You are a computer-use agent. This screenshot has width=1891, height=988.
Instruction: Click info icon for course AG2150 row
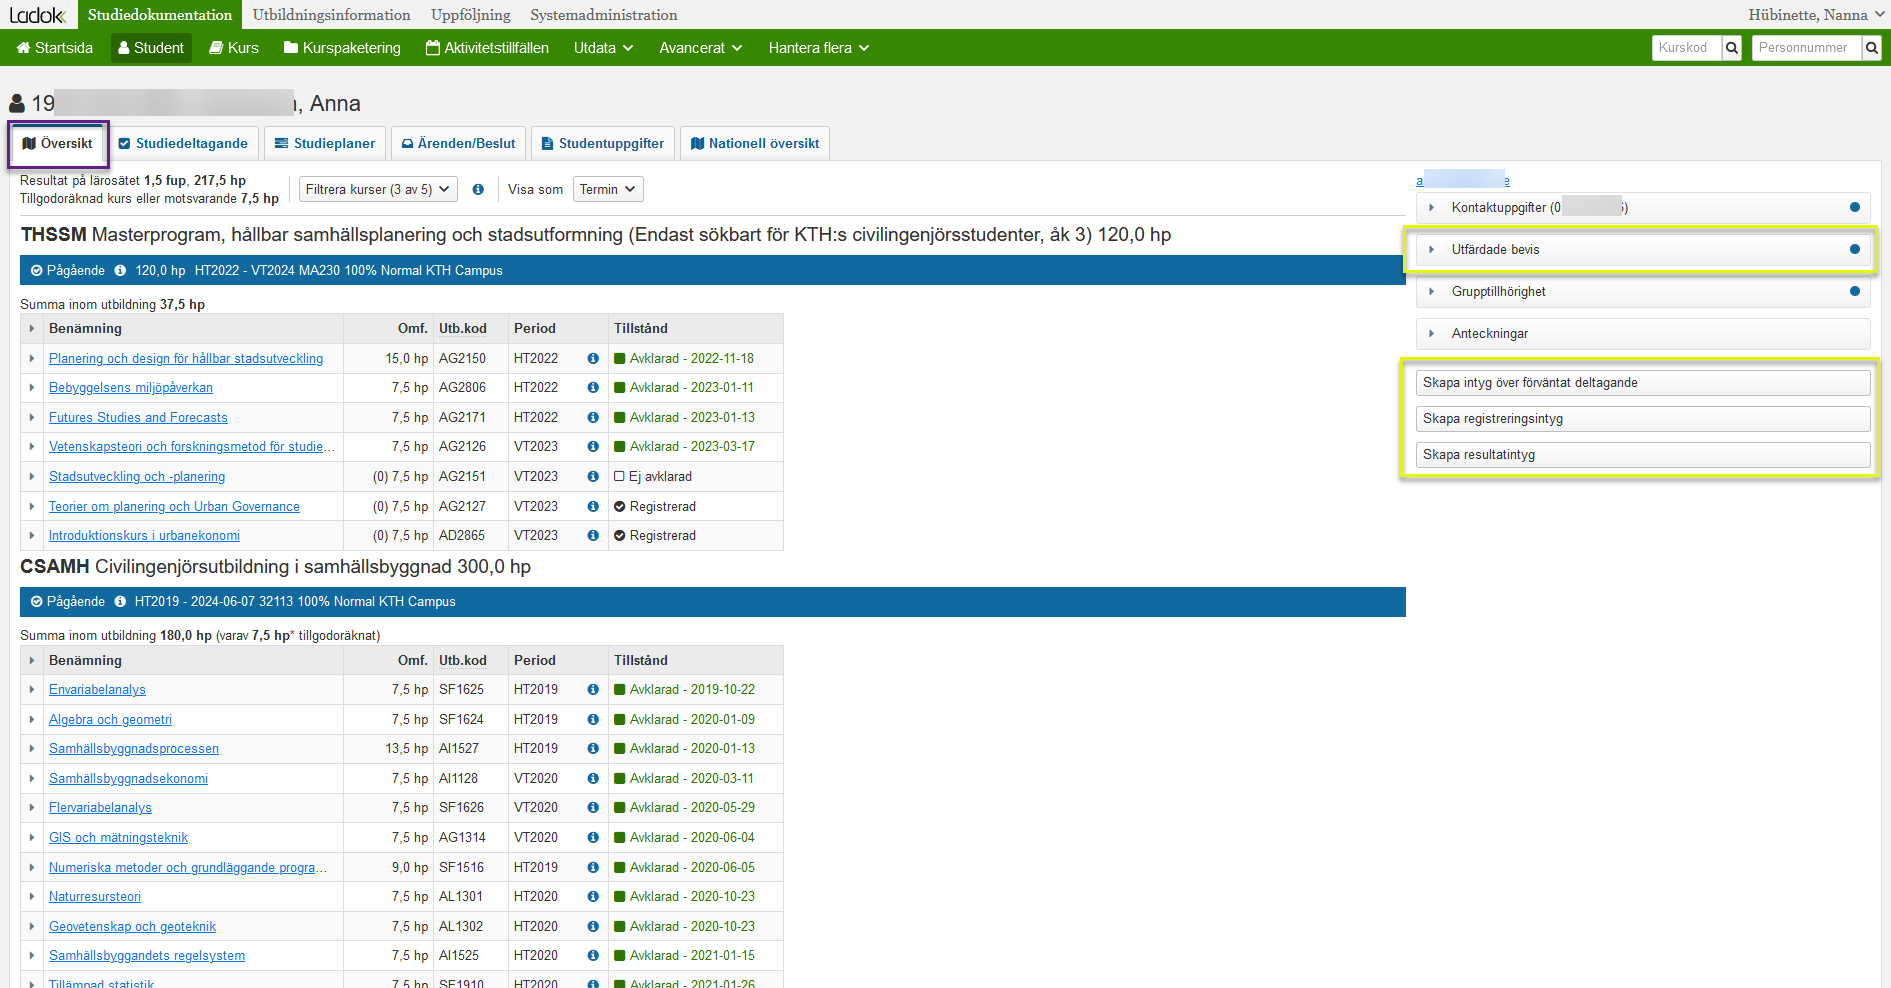pos(593,358)
